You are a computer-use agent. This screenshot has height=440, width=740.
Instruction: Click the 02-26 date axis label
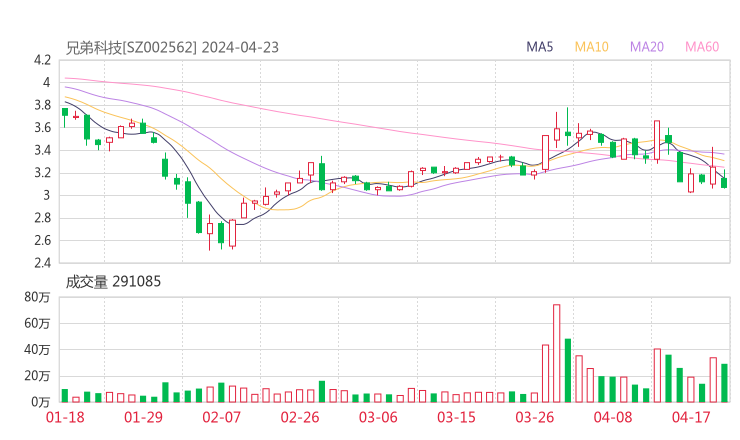pos(300,417)
